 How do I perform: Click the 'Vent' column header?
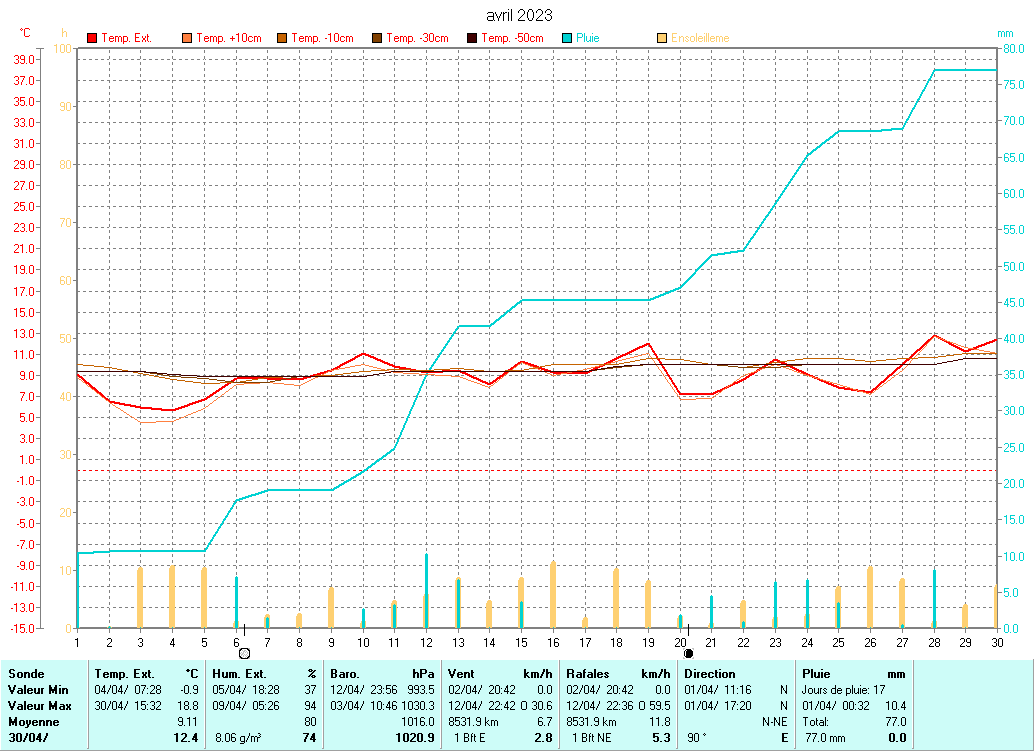point(463,674)
